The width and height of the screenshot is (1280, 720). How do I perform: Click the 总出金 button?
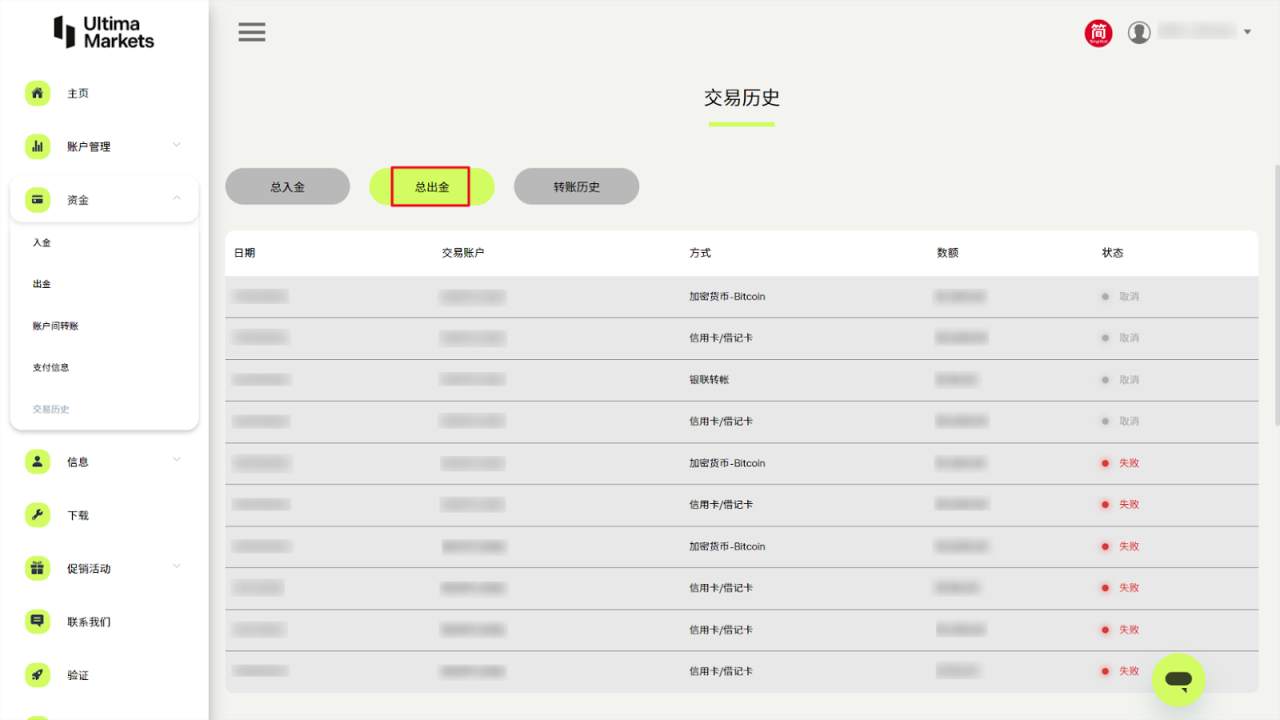click(431, 186)
